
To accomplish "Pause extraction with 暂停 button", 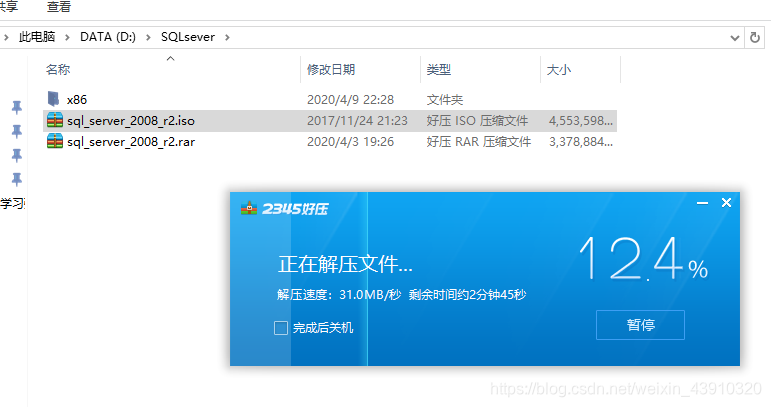I will tap(640, 325).
